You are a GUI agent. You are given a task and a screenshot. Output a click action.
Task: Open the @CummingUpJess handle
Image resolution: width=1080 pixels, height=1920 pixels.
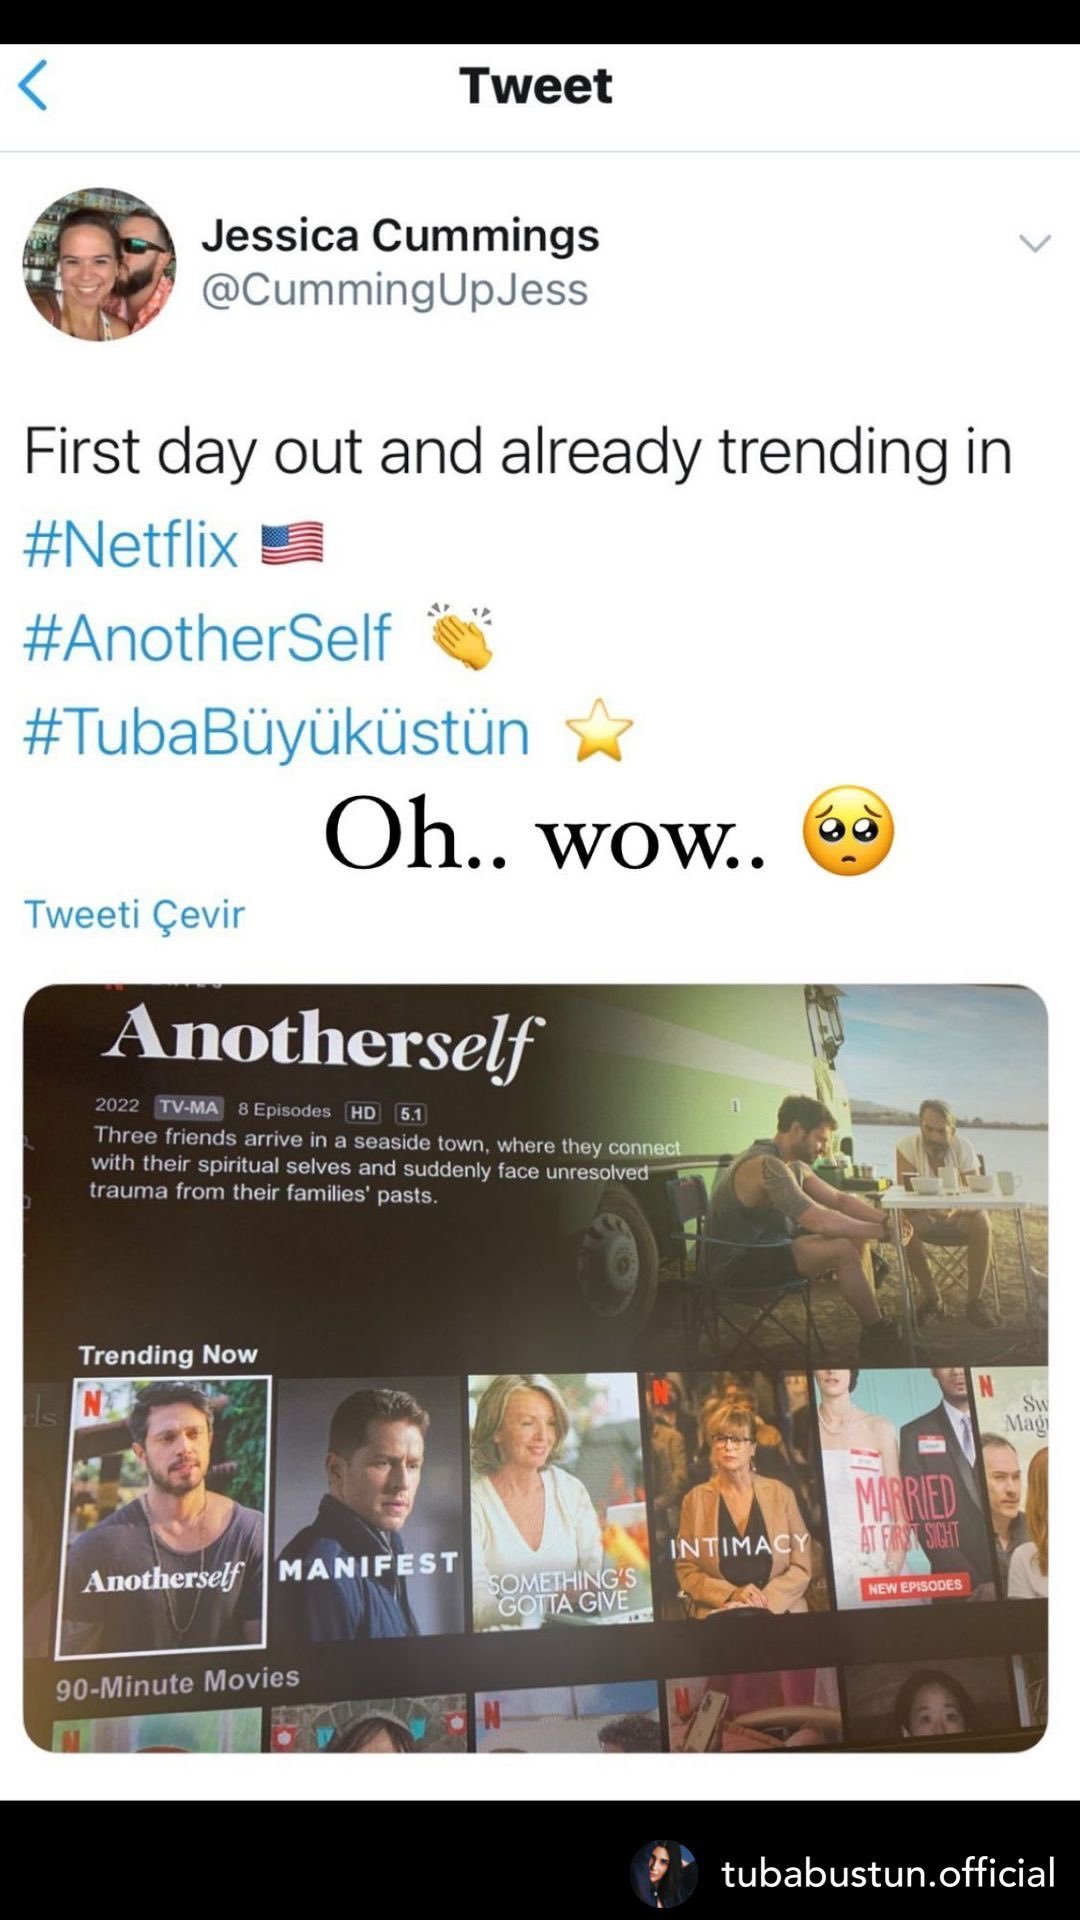(394, 290)
